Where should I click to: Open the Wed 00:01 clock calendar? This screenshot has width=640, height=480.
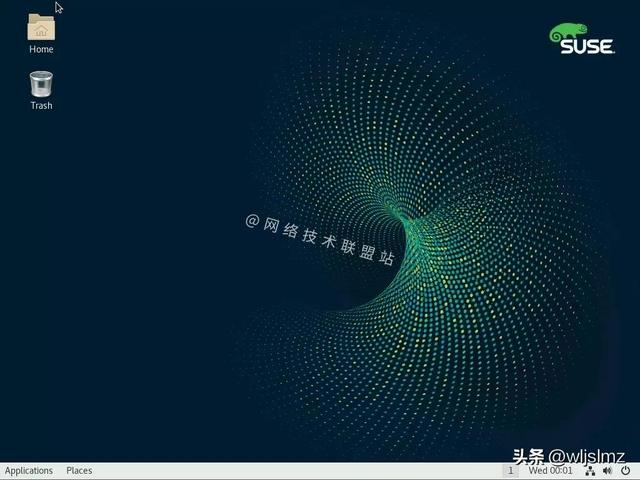551,471
